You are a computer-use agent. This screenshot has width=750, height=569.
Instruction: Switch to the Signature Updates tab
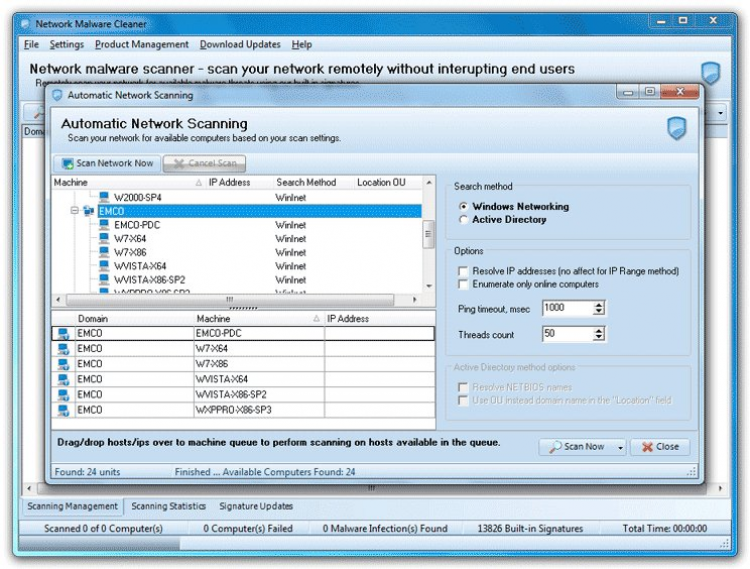(x=256, y=506)
